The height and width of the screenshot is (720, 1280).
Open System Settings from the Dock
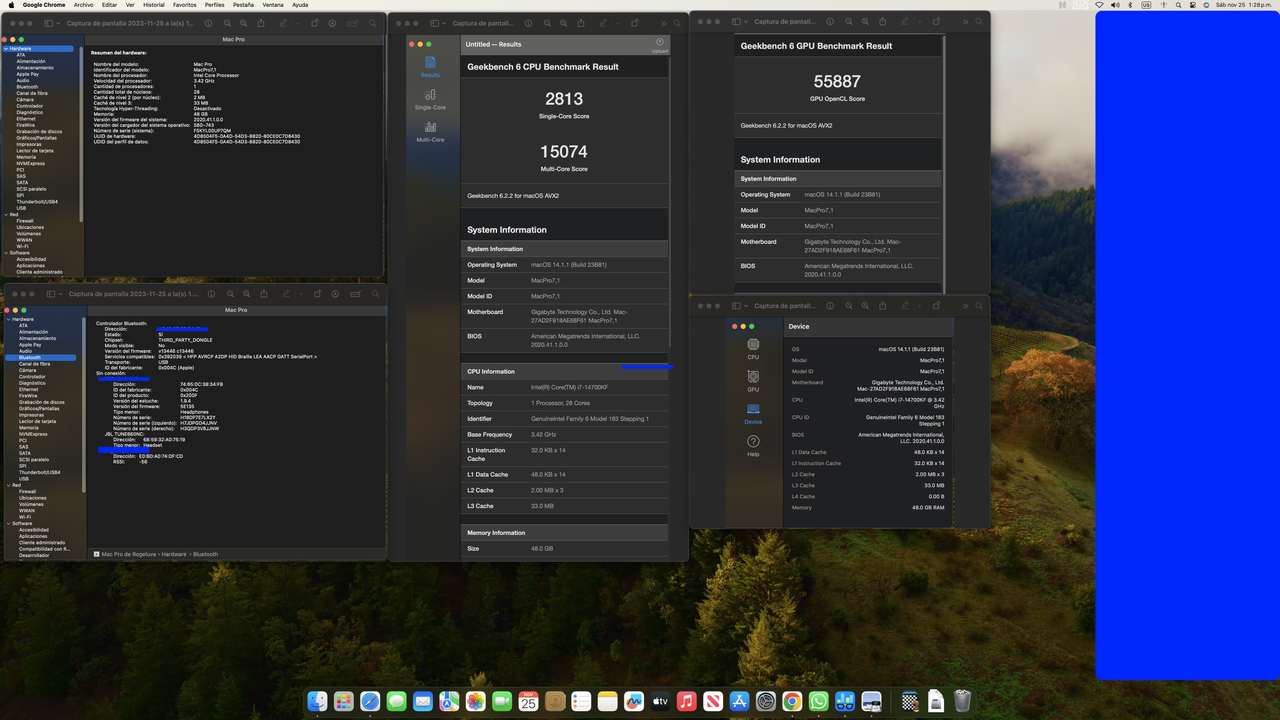click(x=766, y=701)
